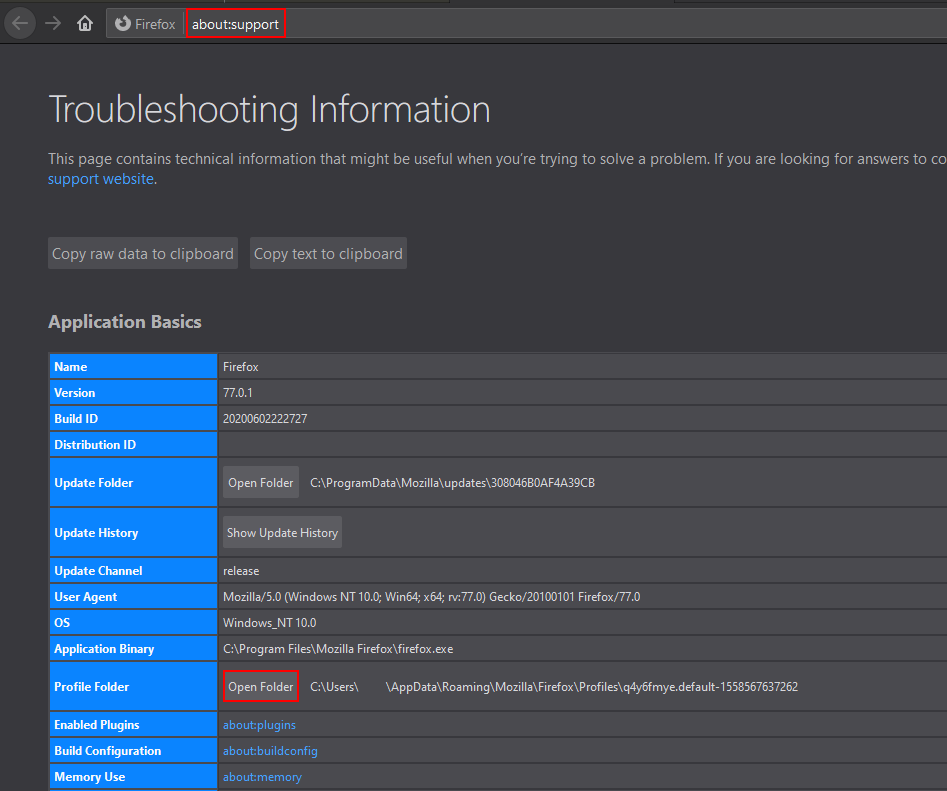The height and width of the screenshot is (791, 947).
Task: Select the version value 77.0.1
Action: pos(238,392)
